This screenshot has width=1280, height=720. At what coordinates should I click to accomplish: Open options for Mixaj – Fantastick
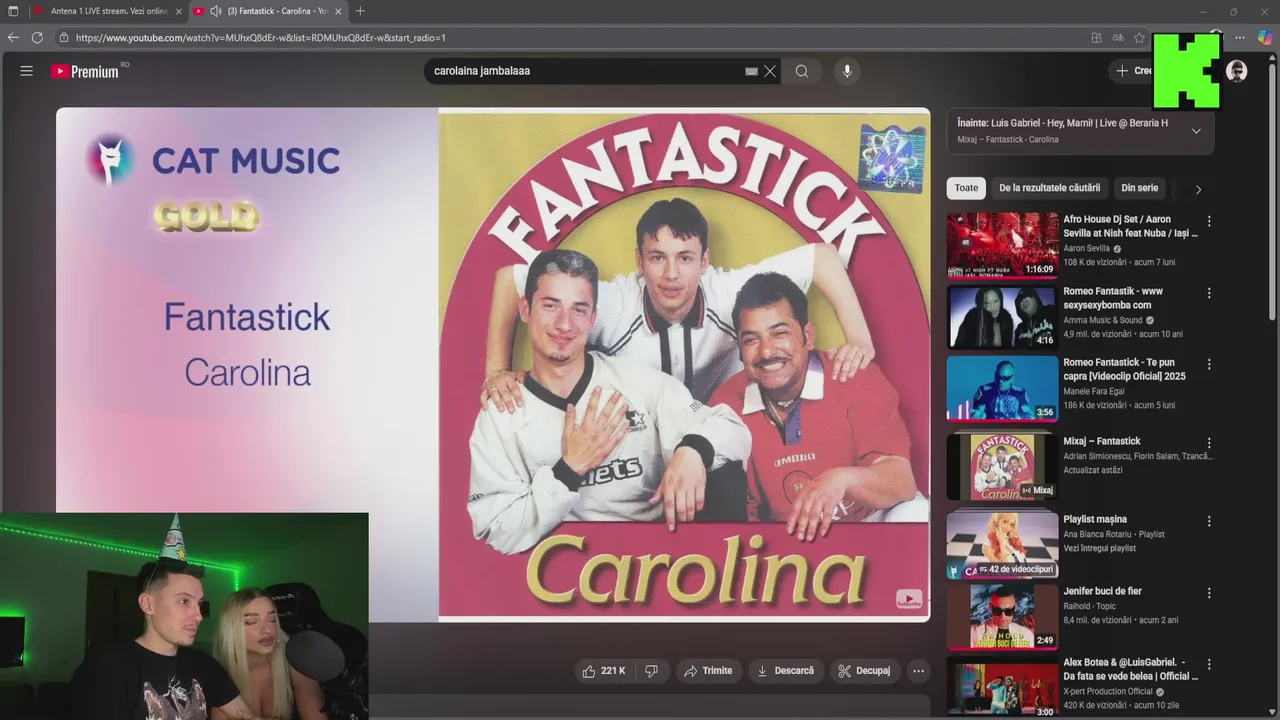coord(1208,443)
